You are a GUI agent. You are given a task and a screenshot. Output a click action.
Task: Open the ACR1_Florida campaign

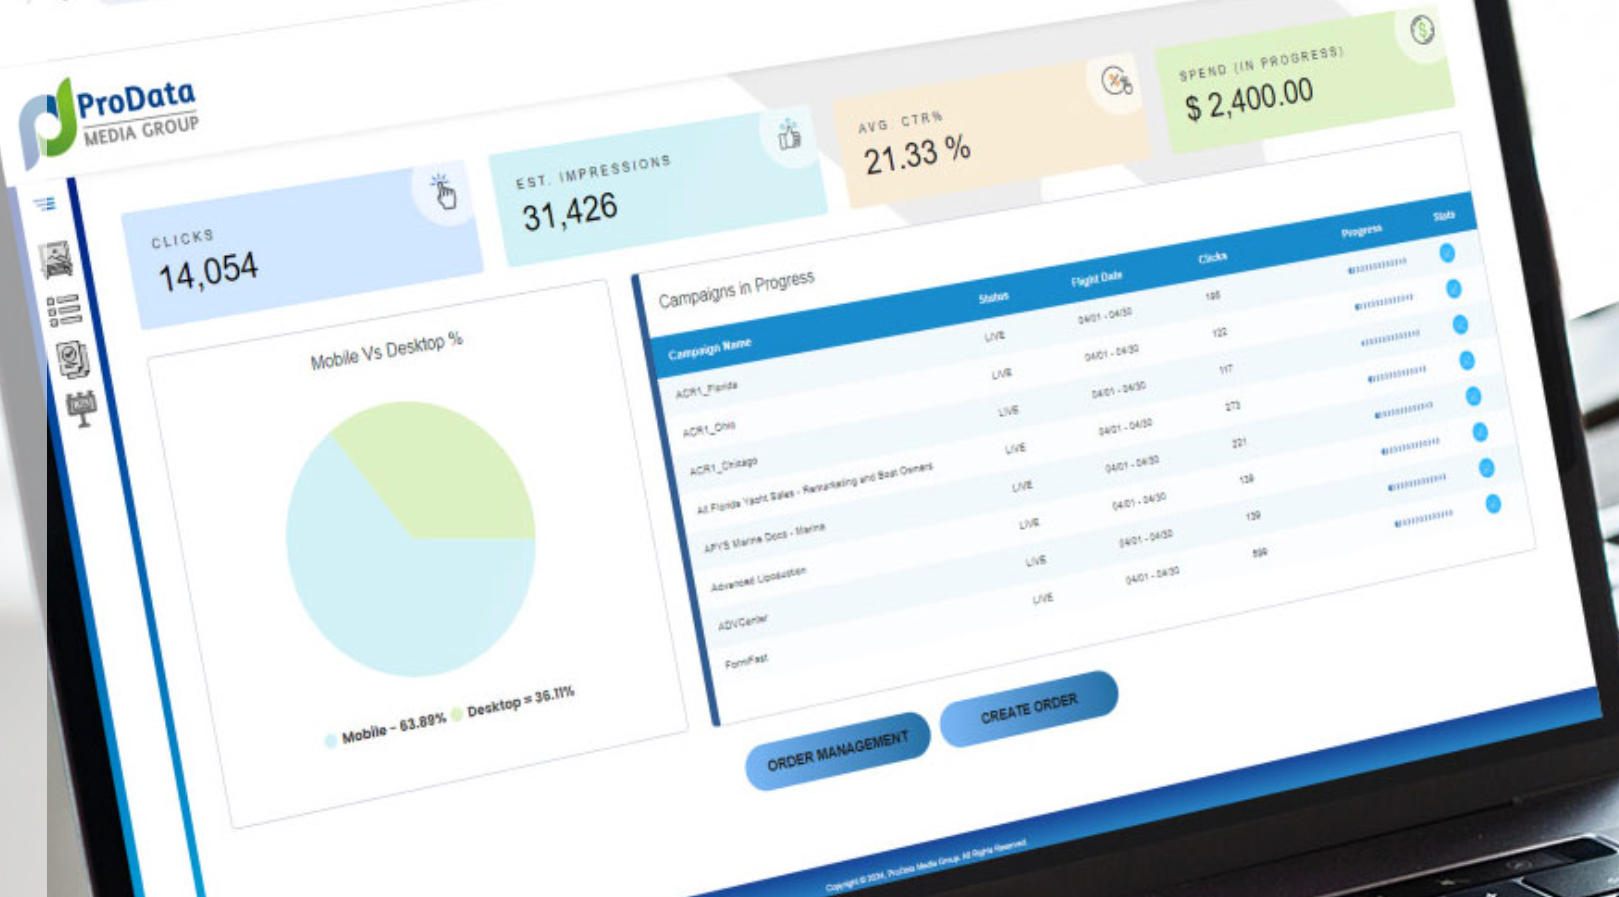click(706, 389)
